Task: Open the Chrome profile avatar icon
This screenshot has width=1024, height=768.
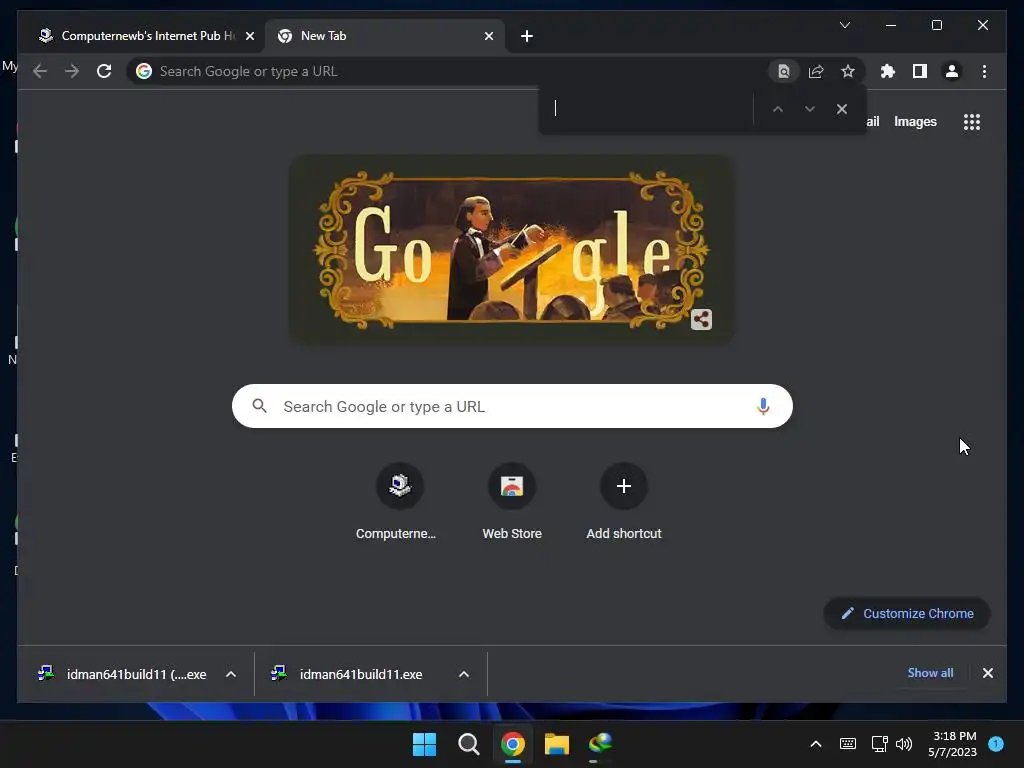Action: click(x=952, y=71)
